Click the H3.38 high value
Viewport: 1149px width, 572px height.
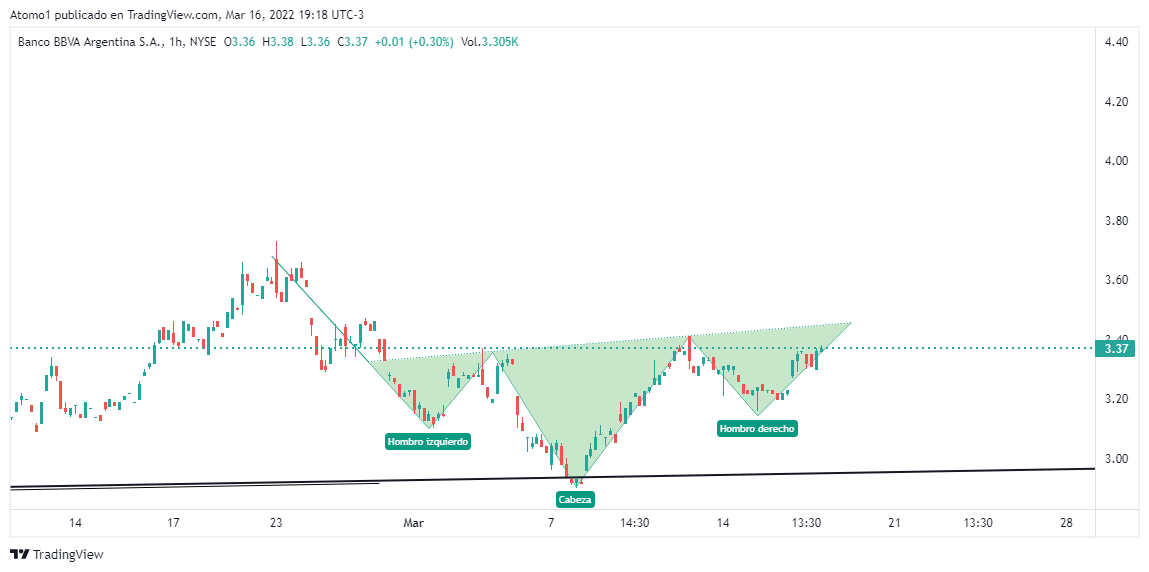tap(278, 42)
